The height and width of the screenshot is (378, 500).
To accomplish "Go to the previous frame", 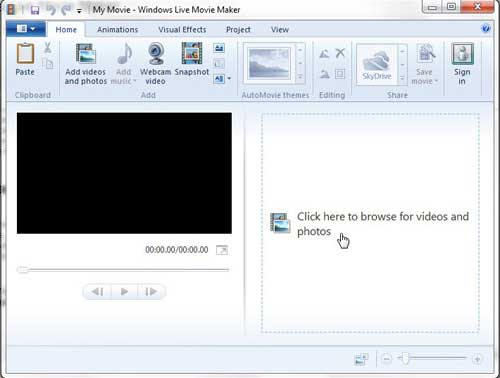I will (97, 292).
